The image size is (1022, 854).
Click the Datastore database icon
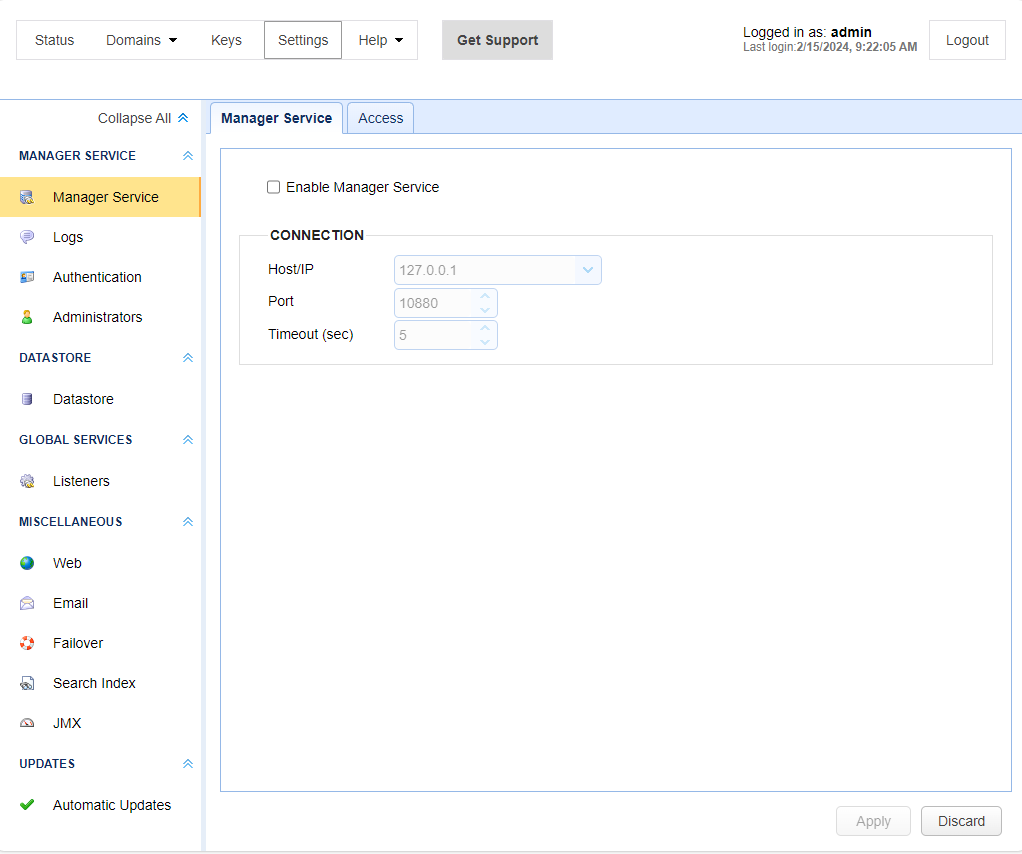tap(27, 399)
